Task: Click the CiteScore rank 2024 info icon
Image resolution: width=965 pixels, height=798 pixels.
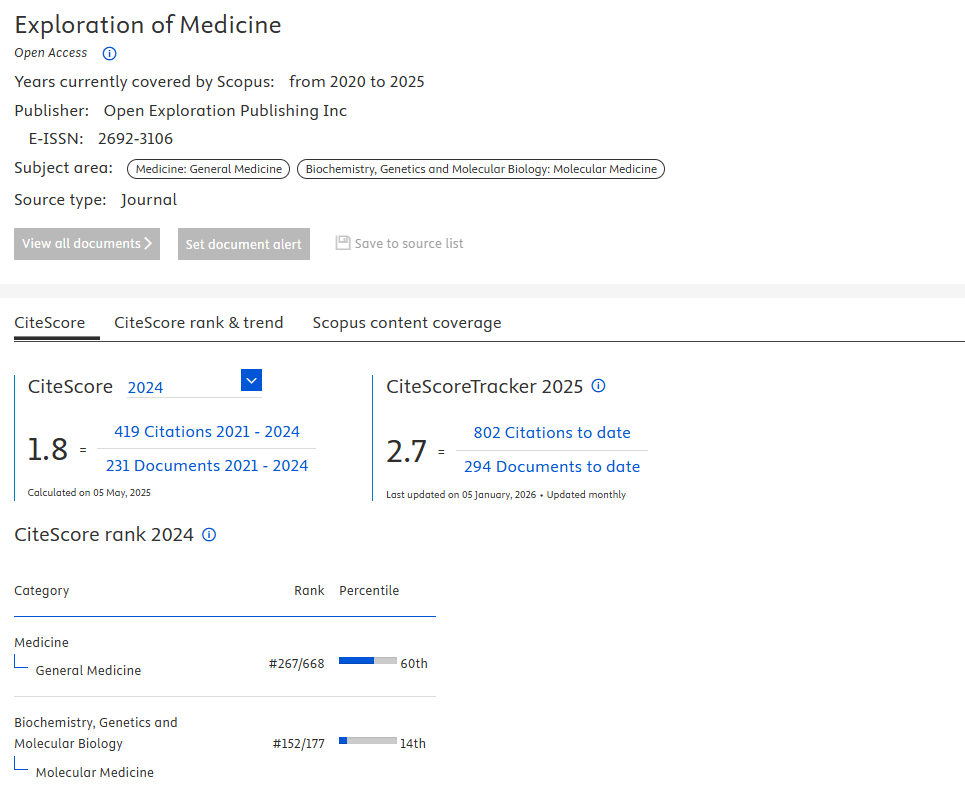Action: [209, 535]
